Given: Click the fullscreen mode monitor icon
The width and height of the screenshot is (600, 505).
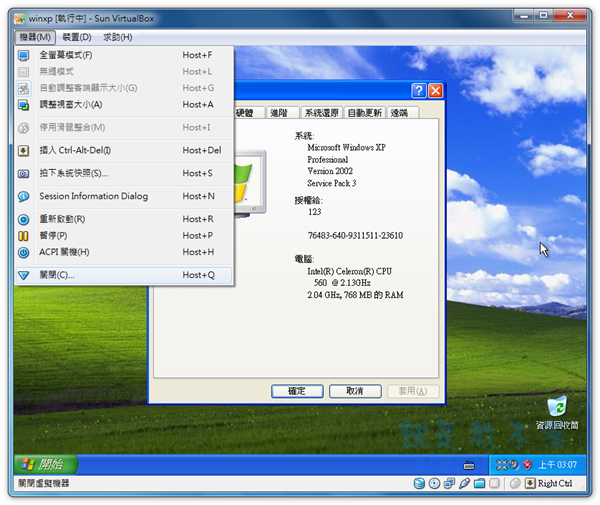Looking at the screenshot, I should [x=24, y=55].
